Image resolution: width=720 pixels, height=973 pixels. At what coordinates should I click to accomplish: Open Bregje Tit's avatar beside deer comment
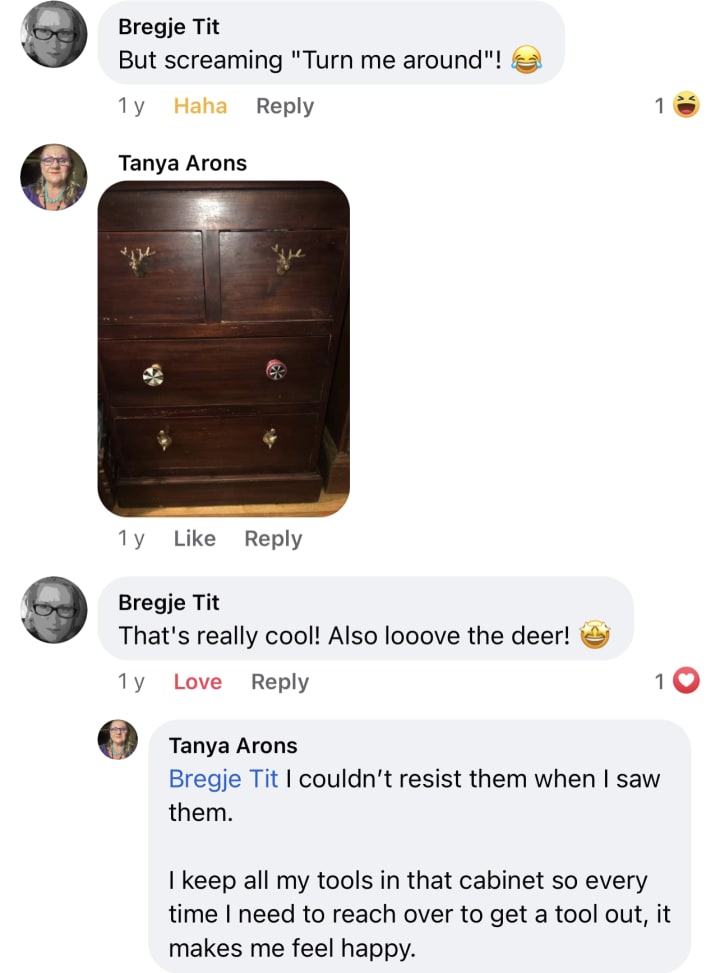pos(54,609)
